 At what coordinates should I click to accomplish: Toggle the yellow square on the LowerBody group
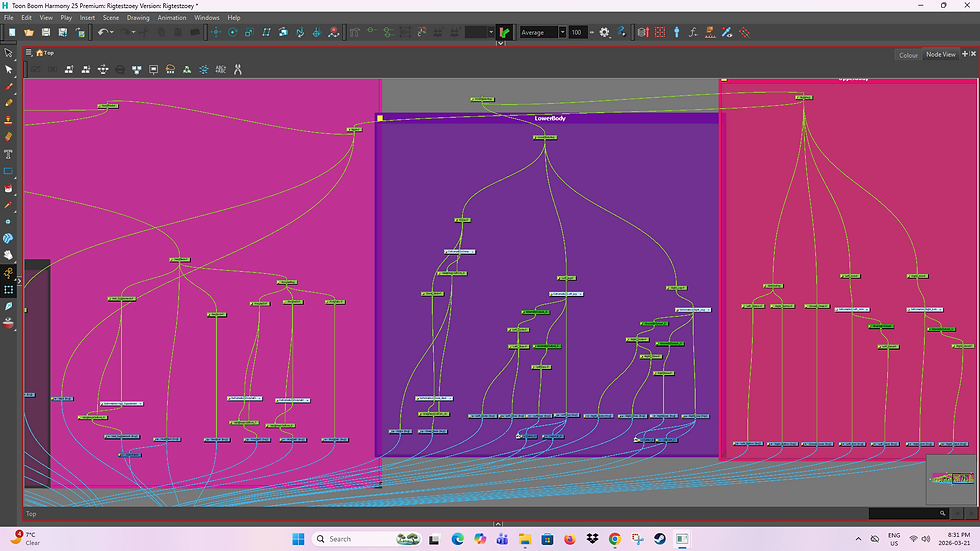(x=380, y=118)
